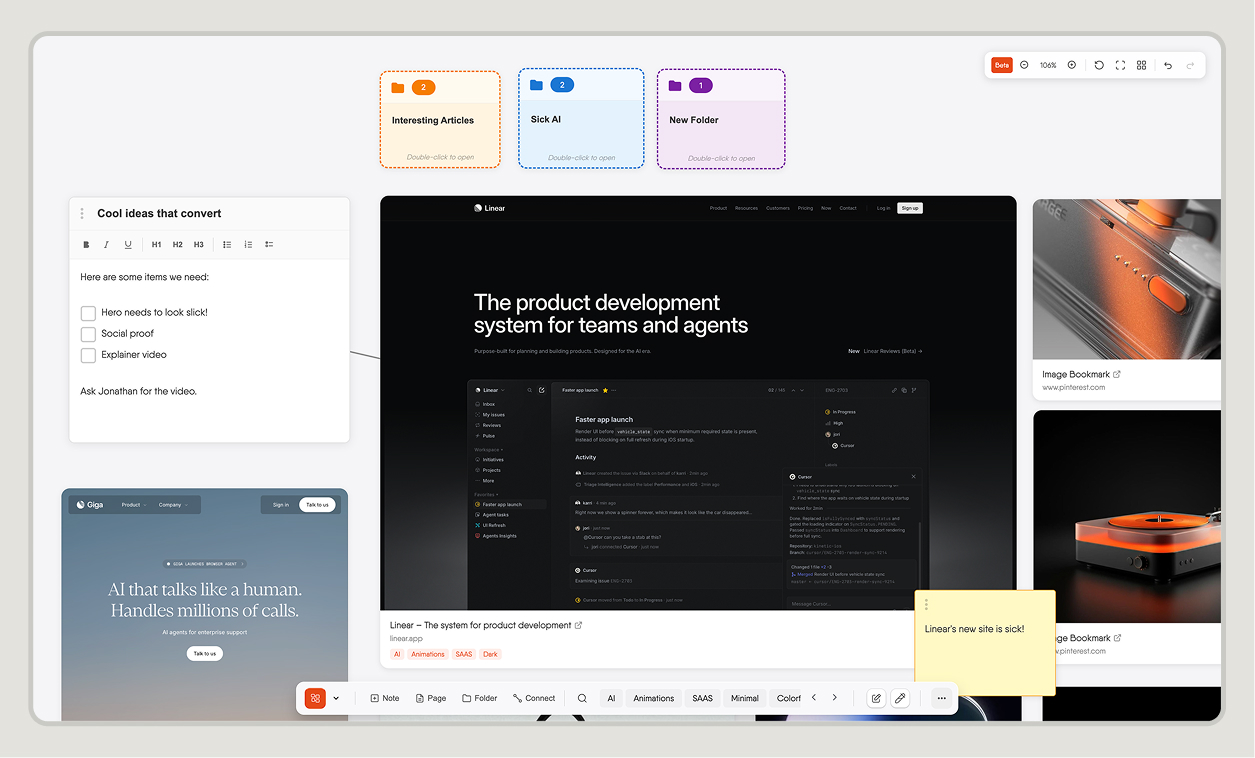The width and height of the screenshot is (1255, 758).
Task: Click the SAAS tag on Linear bookmark
Action: [x=464, y=654]
